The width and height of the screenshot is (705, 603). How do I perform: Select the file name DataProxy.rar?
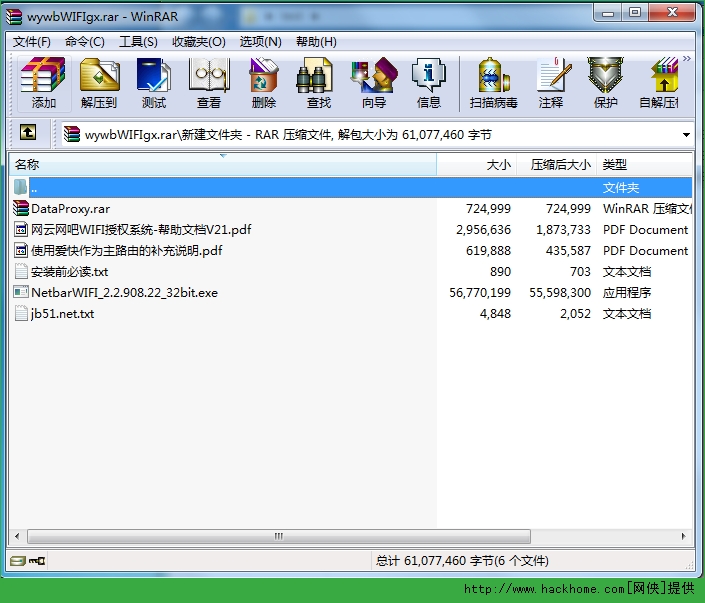71,209
